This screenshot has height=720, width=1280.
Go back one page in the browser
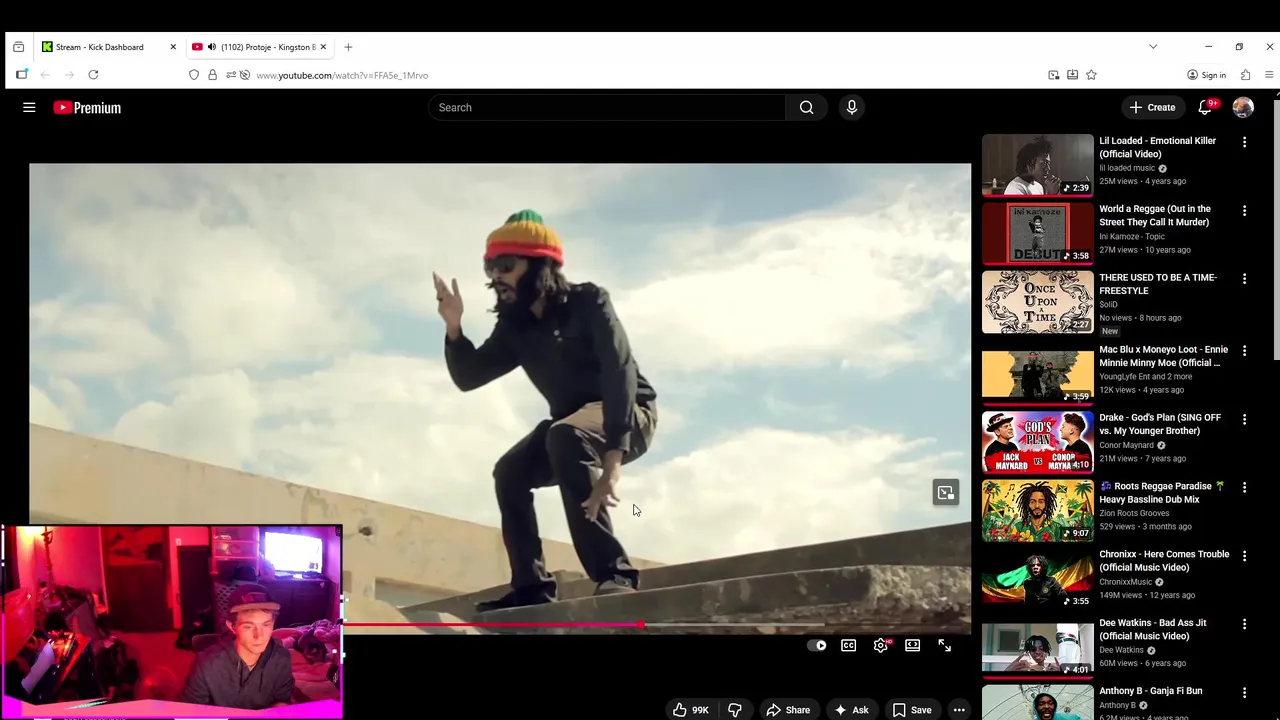45,75
